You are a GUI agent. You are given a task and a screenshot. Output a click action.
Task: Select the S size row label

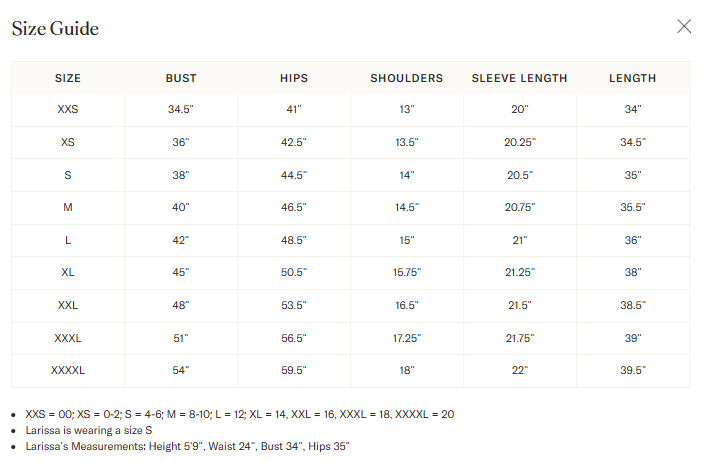(x=68, y=175)
